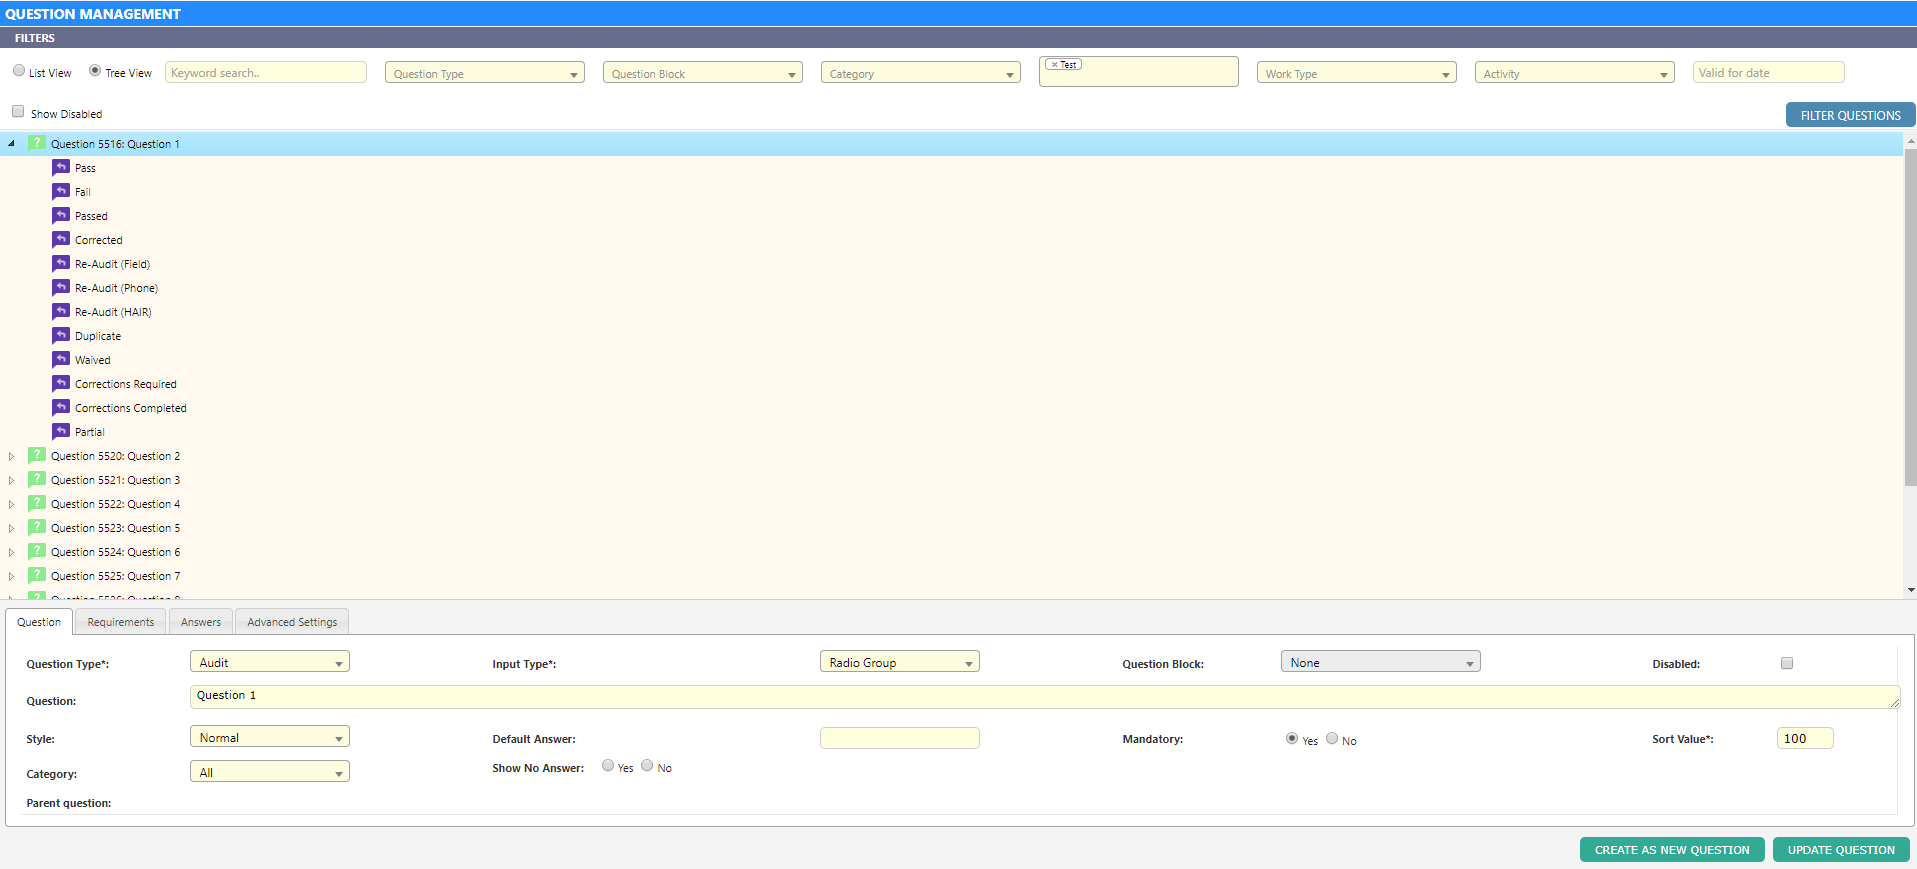Click the Keyword search input field
This screenshot has width=1917, height=869.
pos(266,73)
